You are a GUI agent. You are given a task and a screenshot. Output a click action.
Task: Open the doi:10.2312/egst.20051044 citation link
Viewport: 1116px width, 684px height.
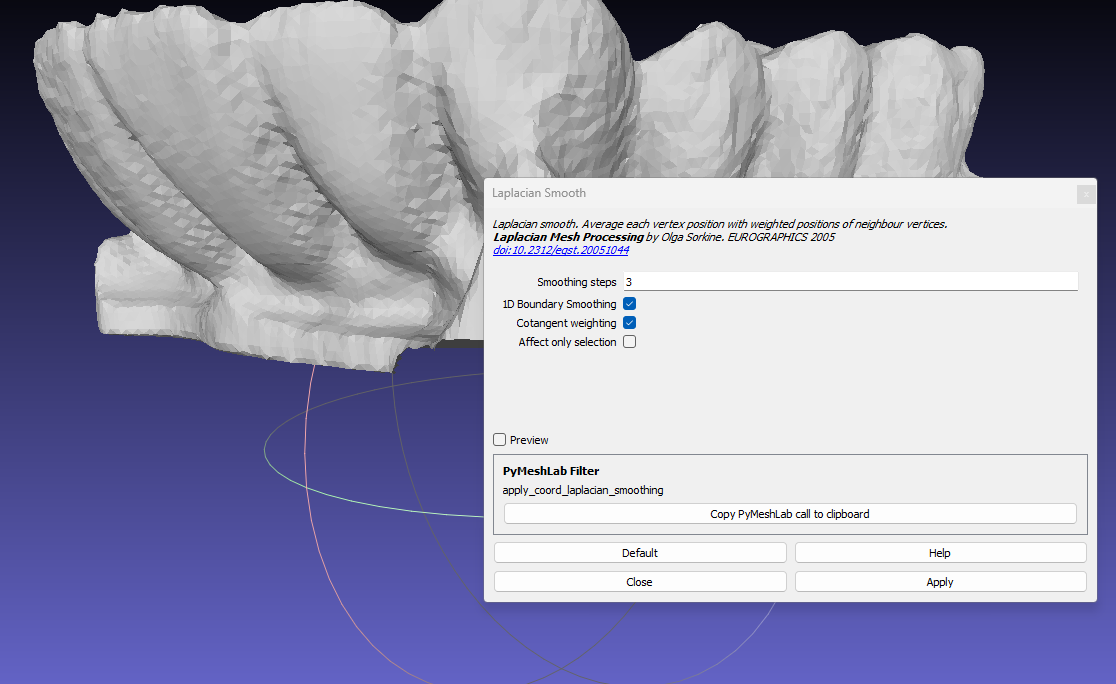coord(560,250)
